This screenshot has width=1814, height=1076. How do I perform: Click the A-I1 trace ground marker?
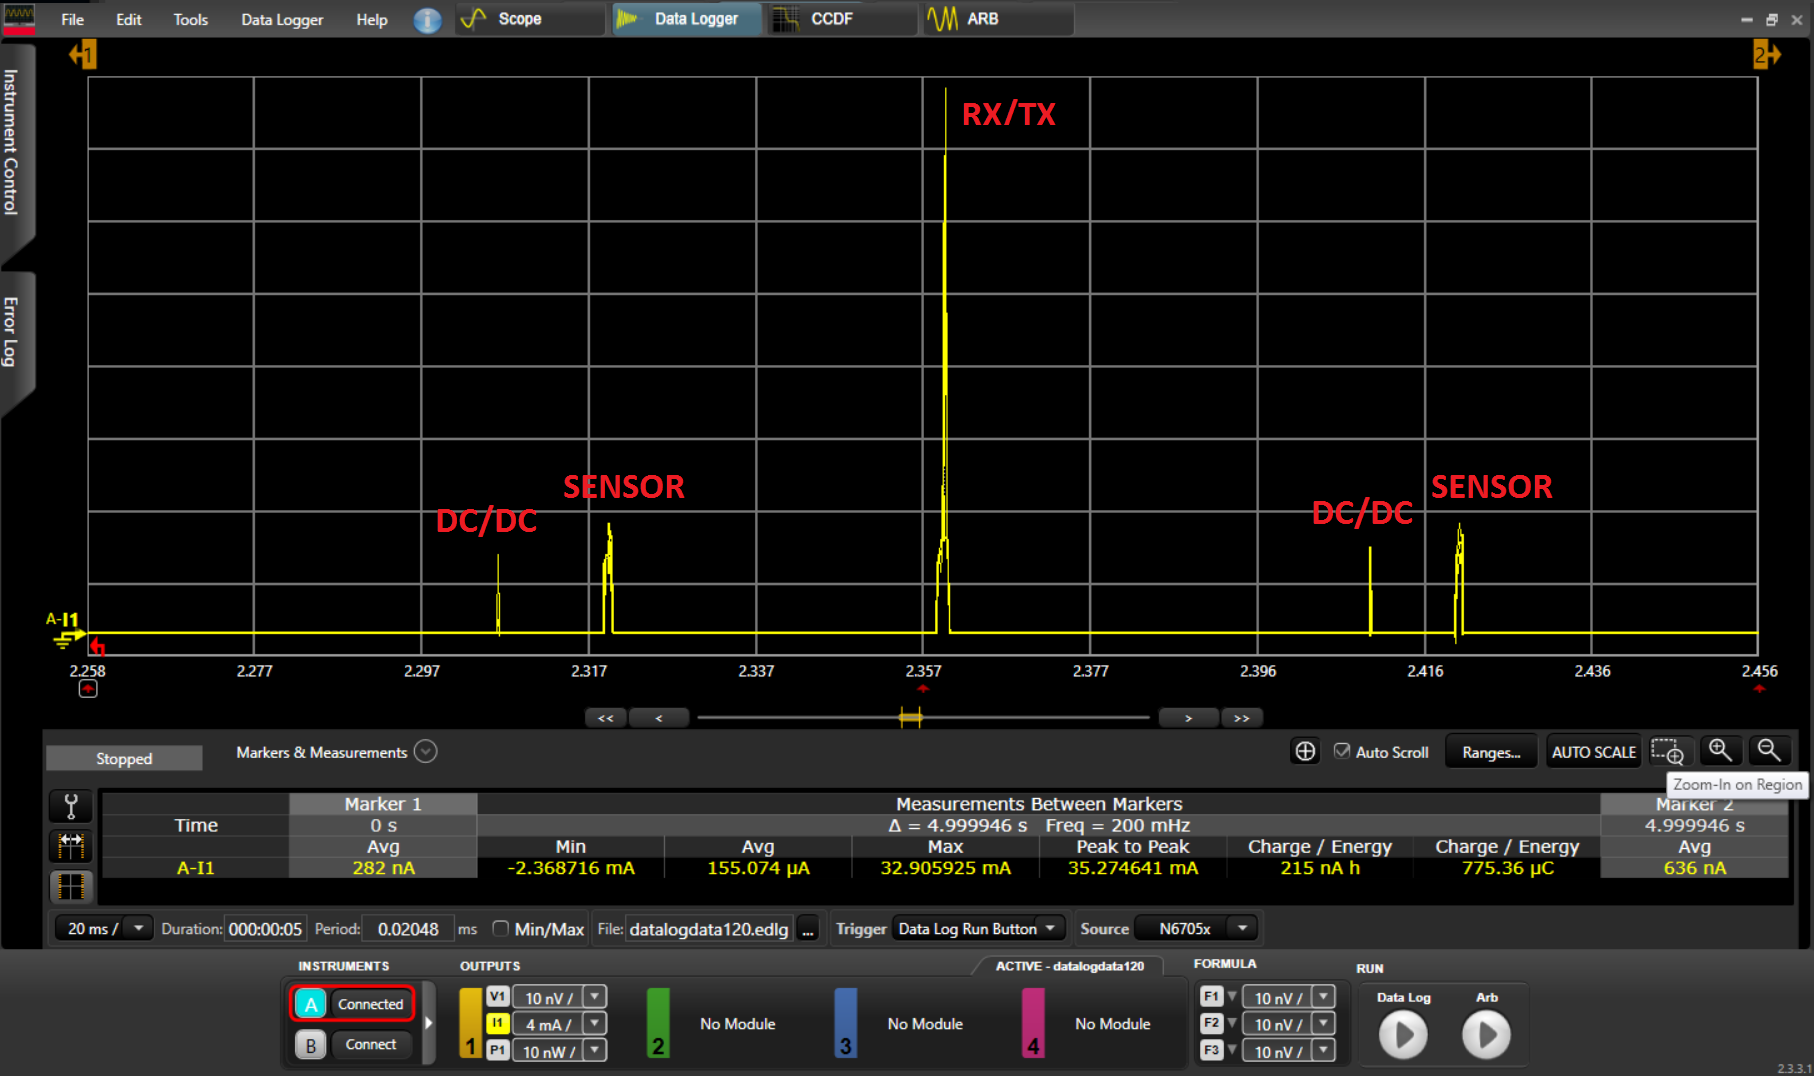click(67, 630)
